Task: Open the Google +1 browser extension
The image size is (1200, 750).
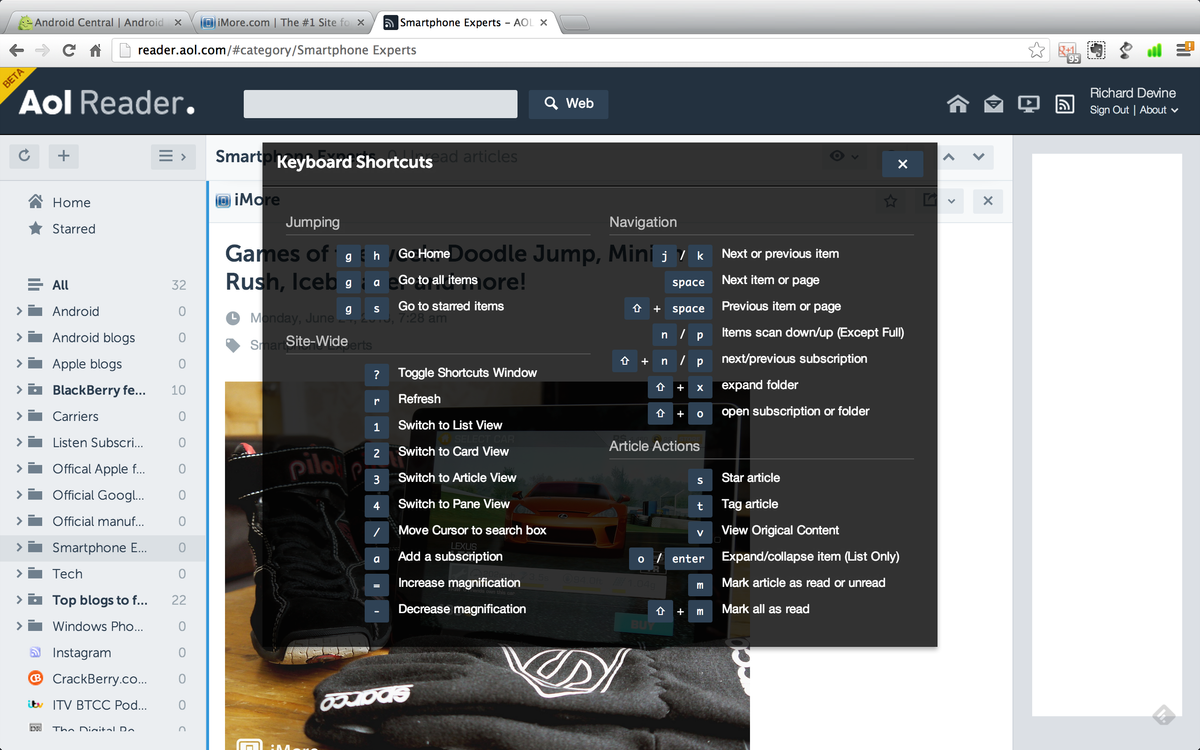Action: [1066, 49]
